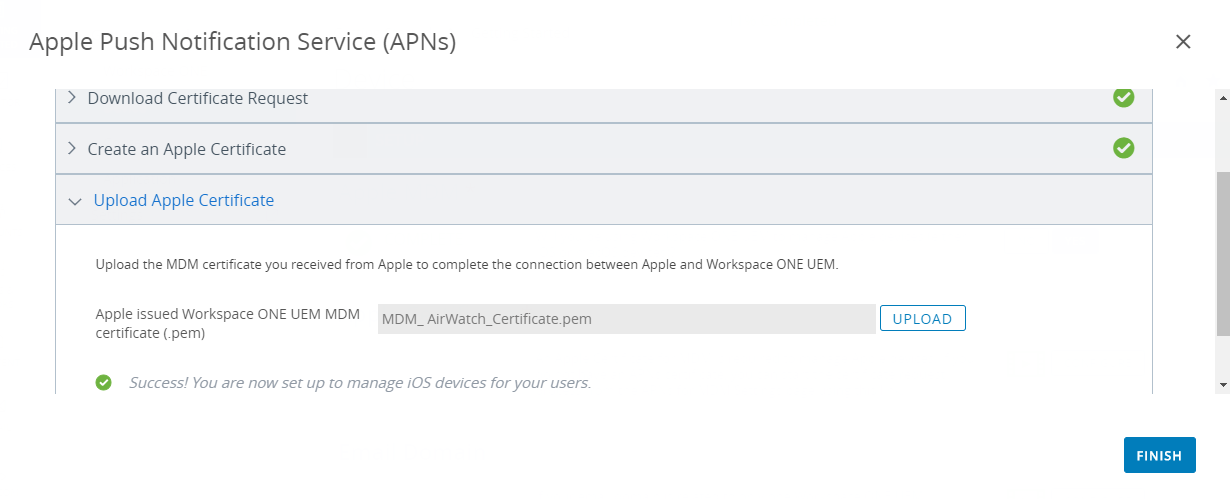Expand the Create an Apple Certificate section
Image resolution: width=1230 pixels, height=499 pixels.
pyautogui.click(x=72, y=149)
